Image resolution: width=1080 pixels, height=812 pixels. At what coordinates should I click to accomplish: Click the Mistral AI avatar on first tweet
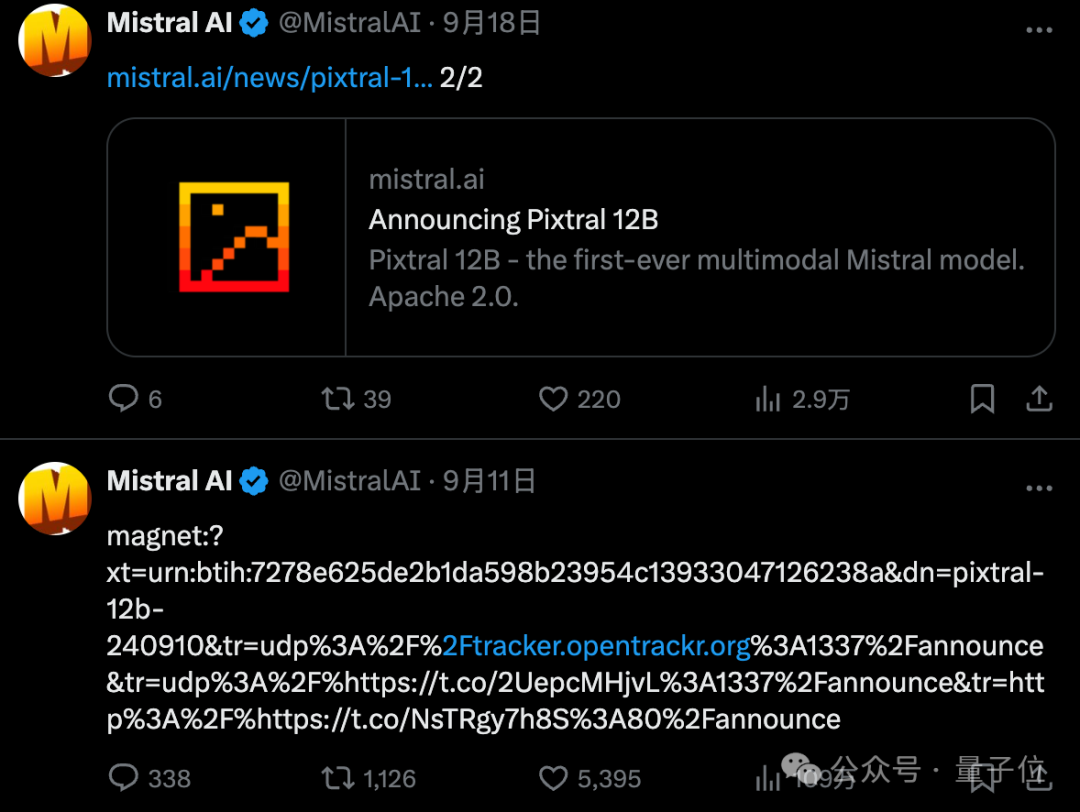(54, 40)
